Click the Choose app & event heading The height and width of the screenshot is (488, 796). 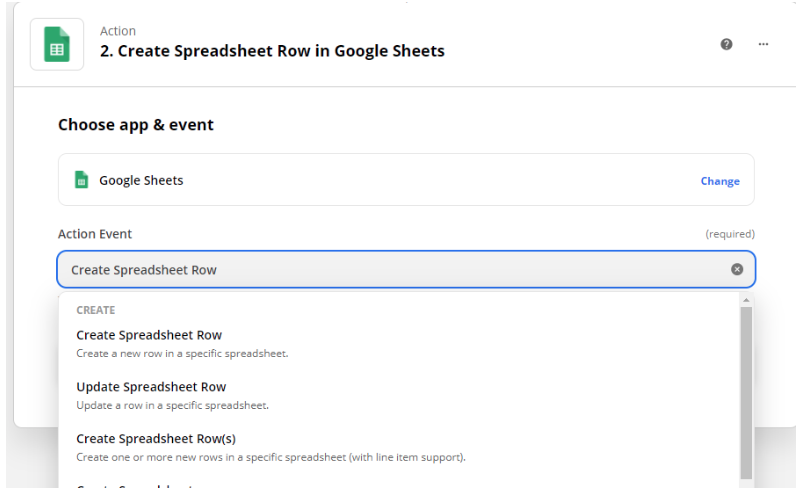(x=136, y=124)
